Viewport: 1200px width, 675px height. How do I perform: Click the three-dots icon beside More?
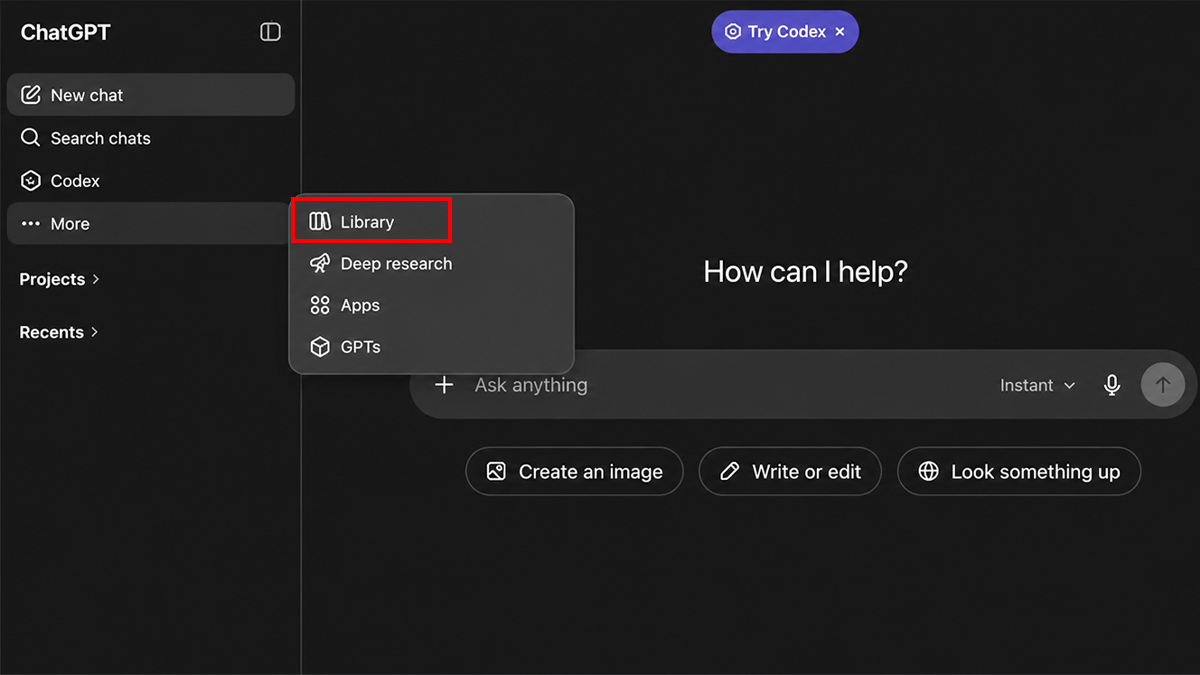(x=31, y=224)
